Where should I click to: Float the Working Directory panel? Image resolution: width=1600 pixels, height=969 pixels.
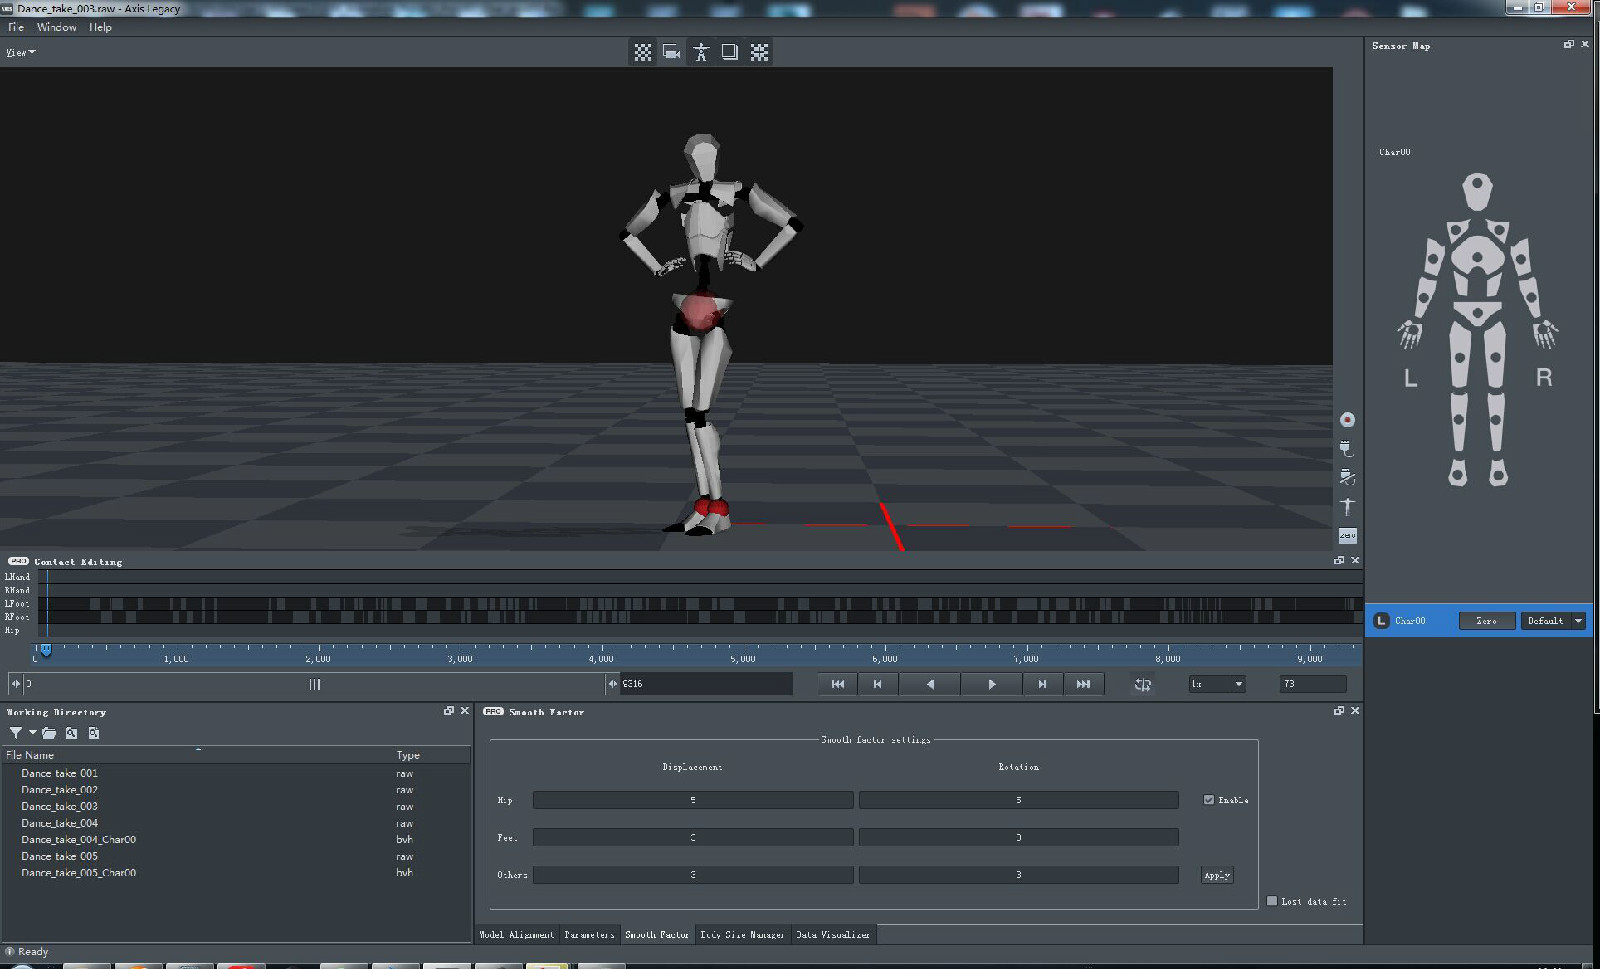(449, 711)
